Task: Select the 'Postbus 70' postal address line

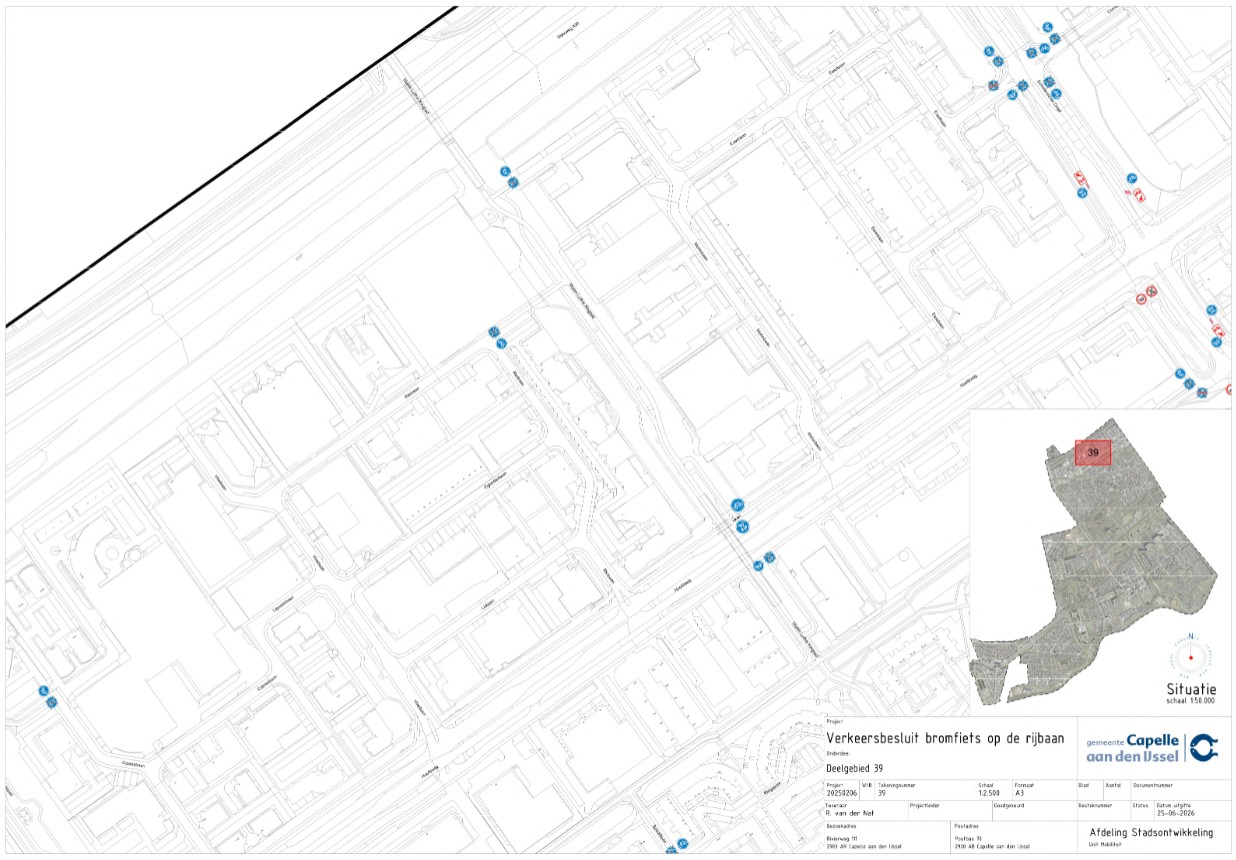Action: coord(968,839)
